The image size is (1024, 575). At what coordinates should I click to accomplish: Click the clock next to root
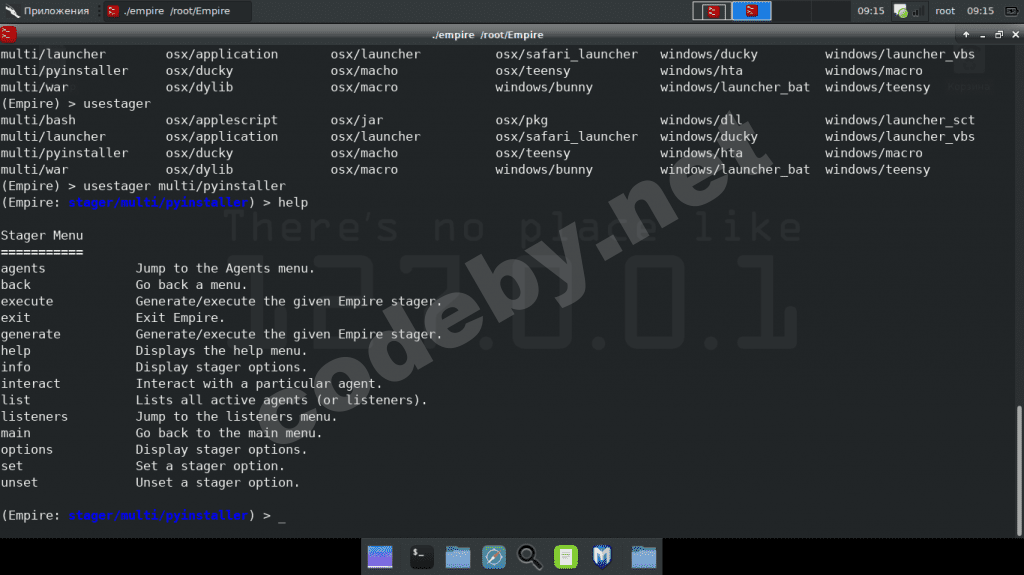point(980,11)
